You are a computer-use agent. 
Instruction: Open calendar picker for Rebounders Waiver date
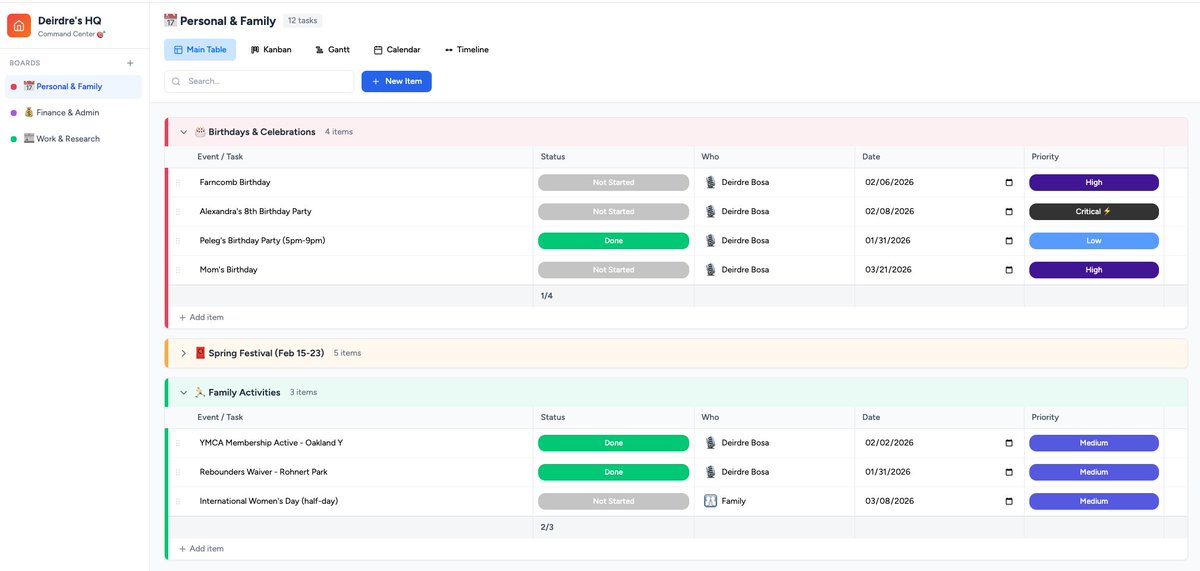(1008, 472)
